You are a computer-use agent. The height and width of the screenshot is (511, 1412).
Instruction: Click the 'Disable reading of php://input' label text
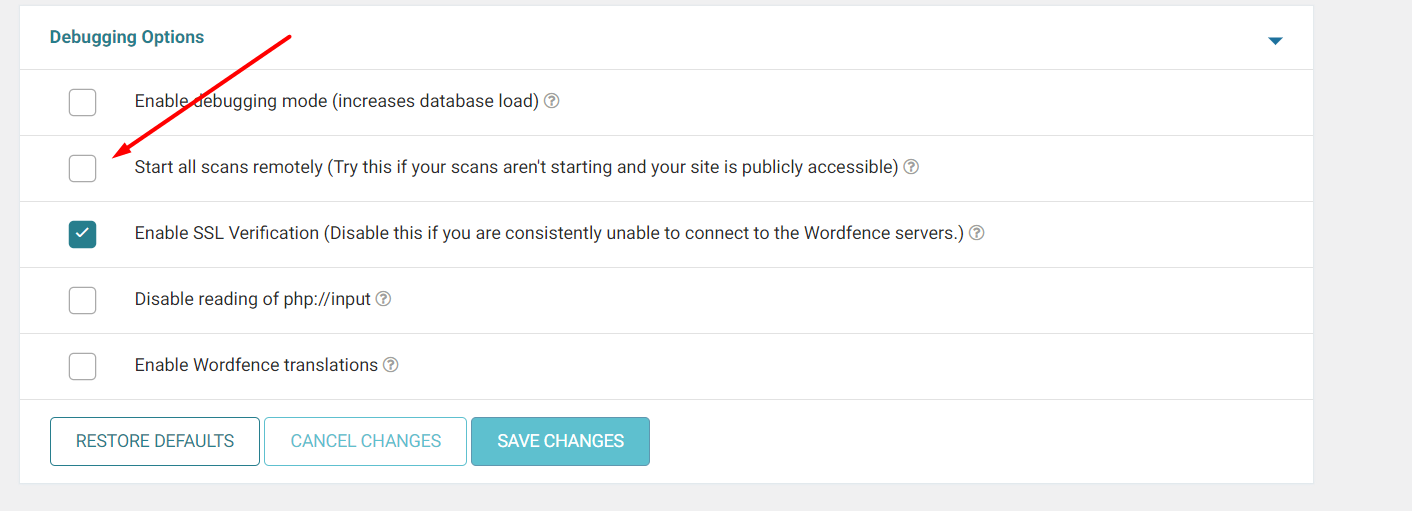click(x=253, y=299)
